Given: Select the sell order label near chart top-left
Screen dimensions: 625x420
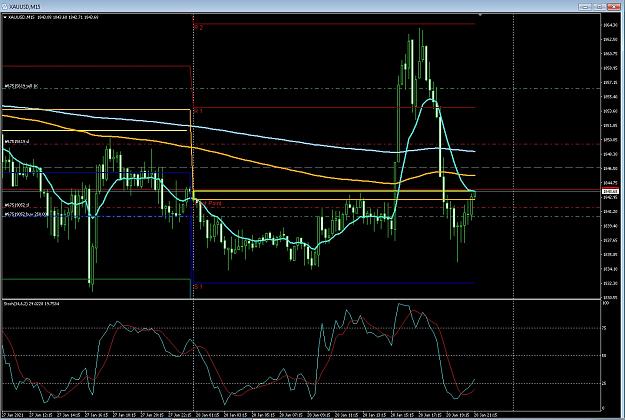Looking at the screenshot, I should pyautogui.click(x=21, y=86).
